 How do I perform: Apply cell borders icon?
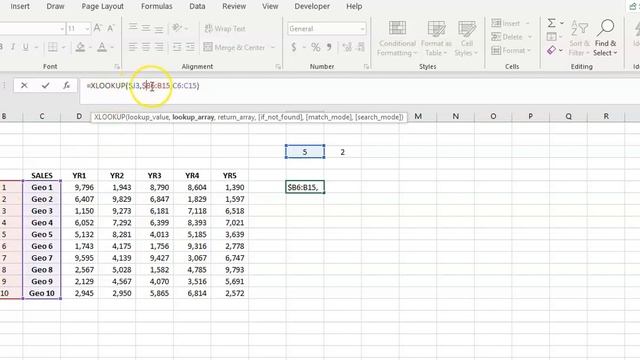[x=53, y=47]
